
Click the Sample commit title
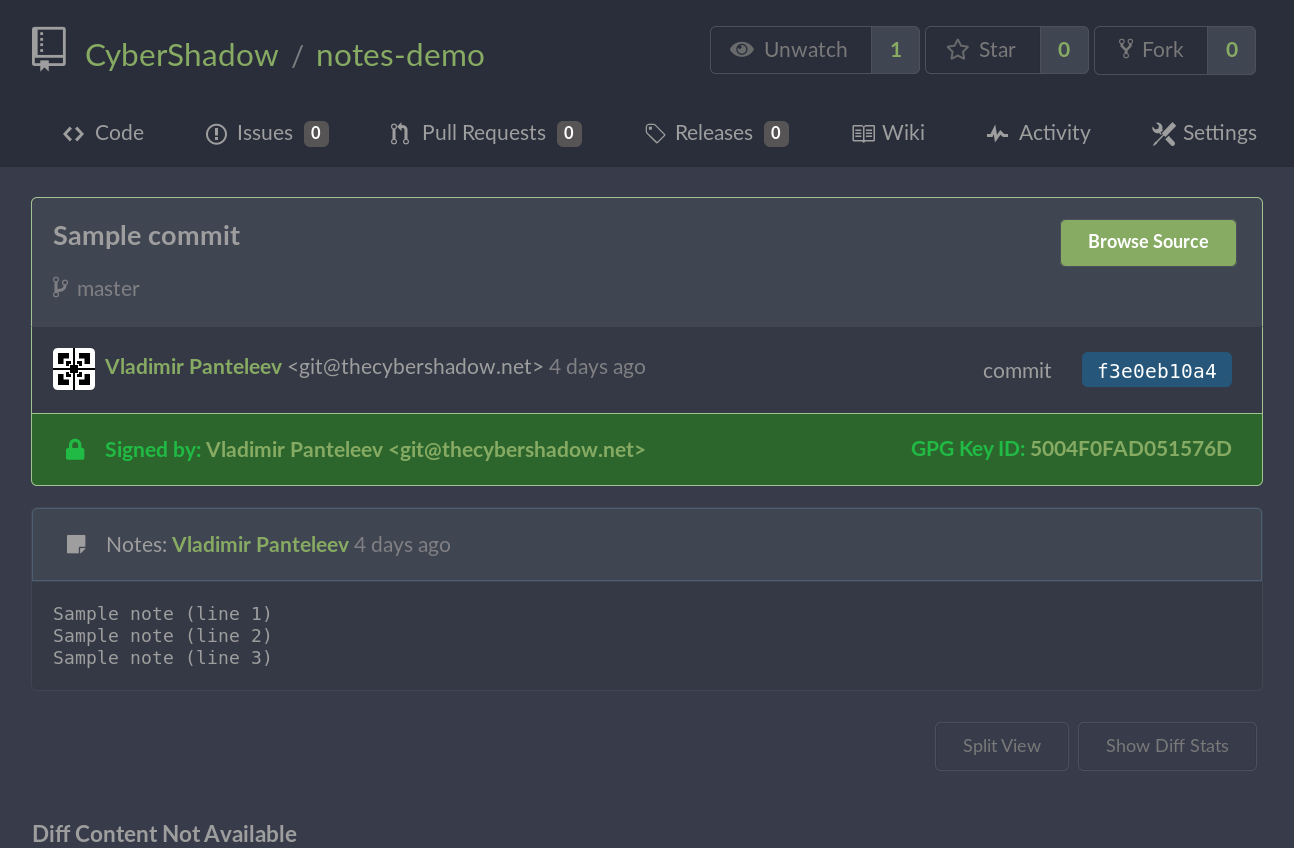coord(146,236)
